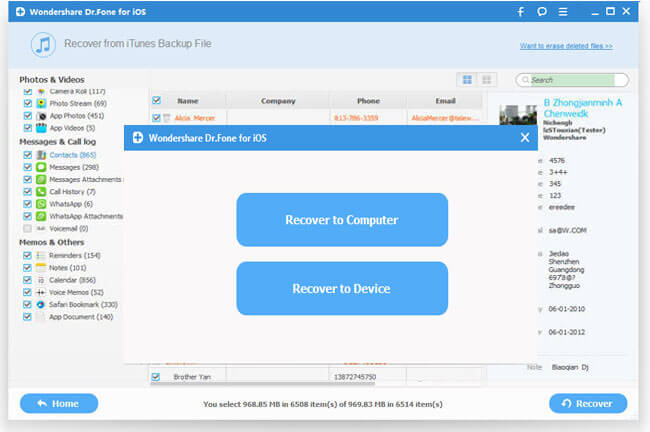This screenshot has width=650, height=432.
Task: Select the Contacts icon
Action: pos(41,155)
